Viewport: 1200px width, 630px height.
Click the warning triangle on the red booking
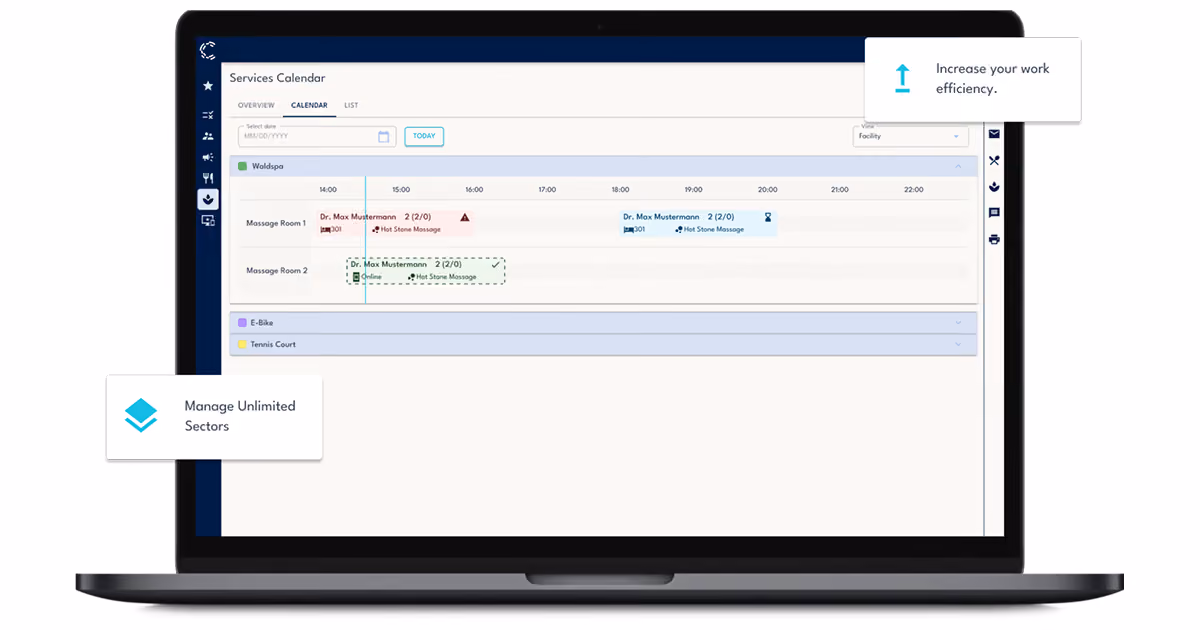click(x=464, y=217)
